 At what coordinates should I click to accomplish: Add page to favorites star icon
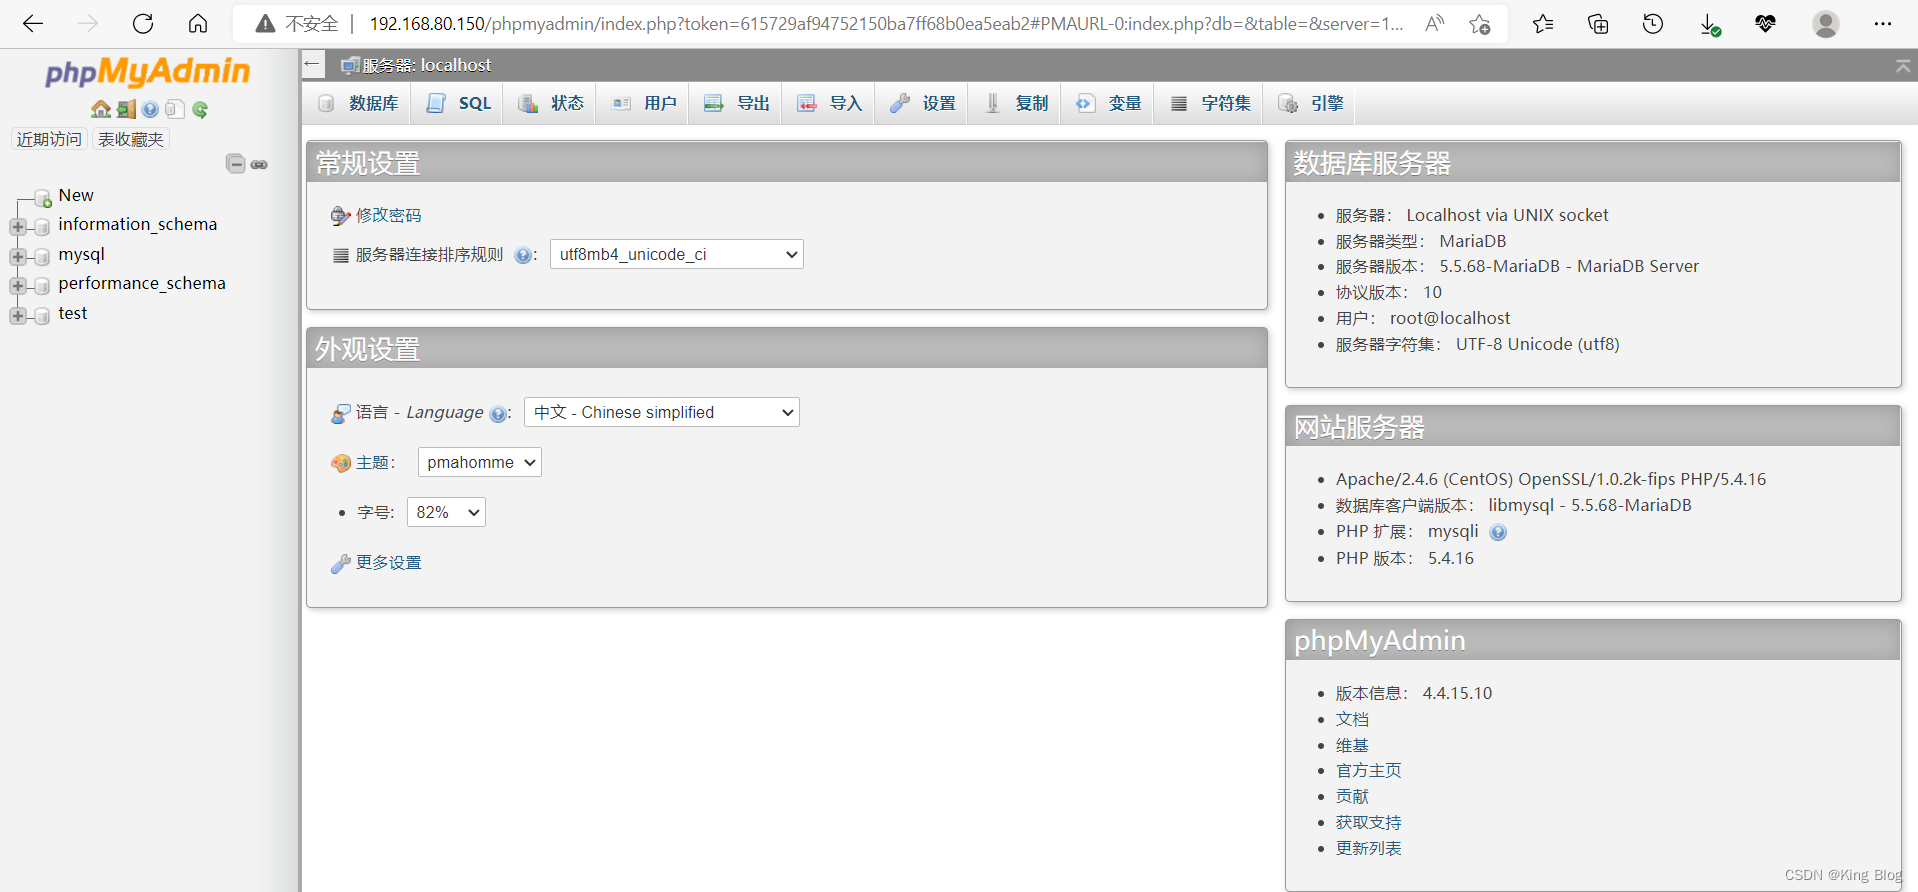click(x=1480, y=24)
